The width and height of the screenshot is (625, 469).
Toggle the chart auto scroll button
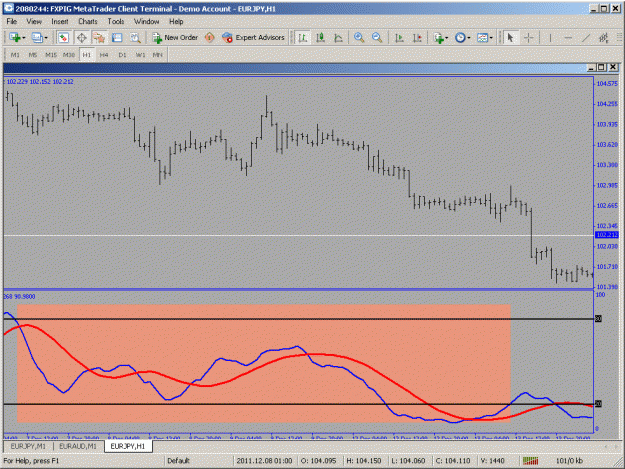pos(399,38)
